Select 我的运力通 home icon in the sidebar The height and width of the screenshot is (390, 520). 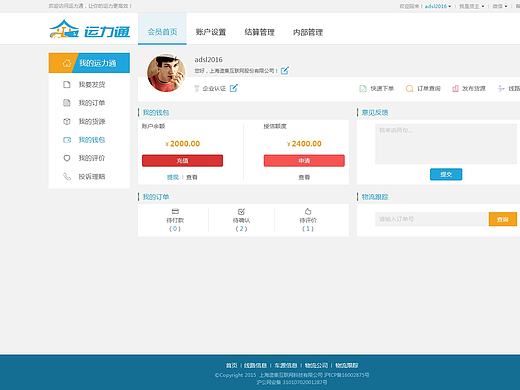point(67,63)
